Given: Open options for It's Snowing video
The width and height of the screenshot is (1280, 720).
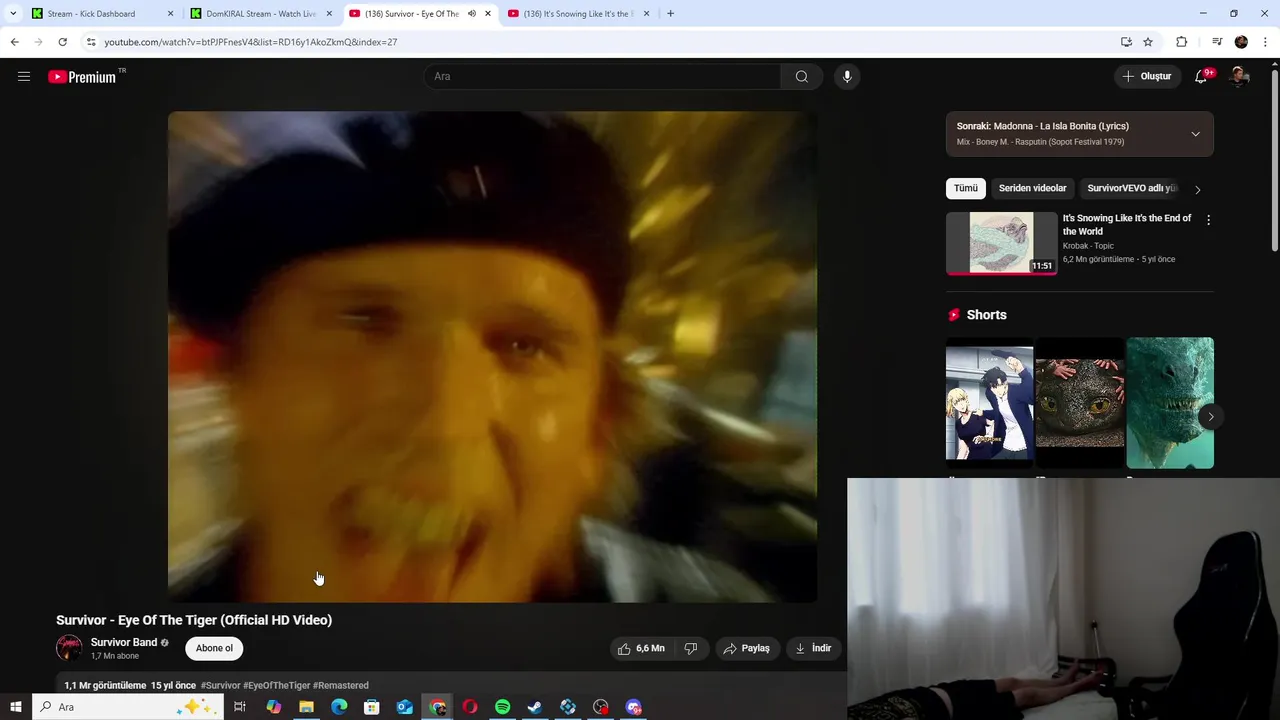Looking at the screenshot, I should click(x=1208, y=220).
